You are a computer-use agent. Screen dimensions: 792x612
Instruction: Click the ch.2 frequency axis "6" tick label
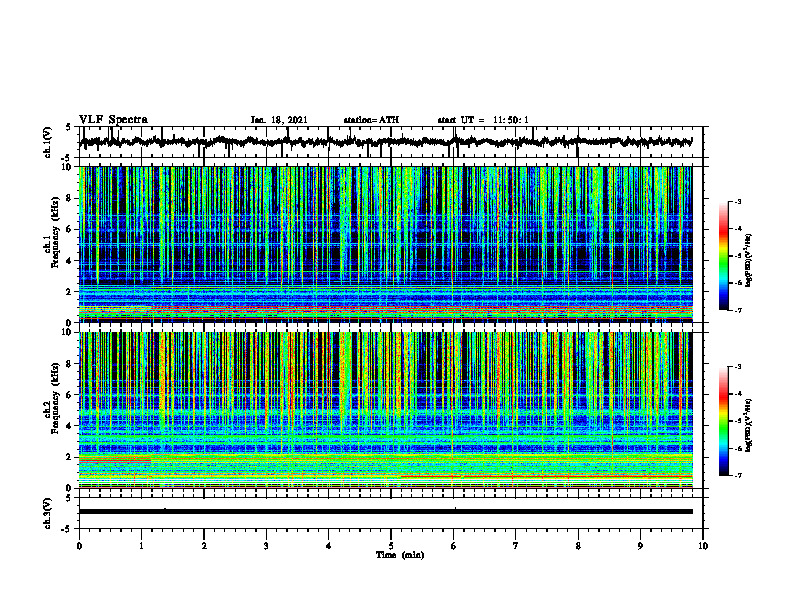[69, 395]
